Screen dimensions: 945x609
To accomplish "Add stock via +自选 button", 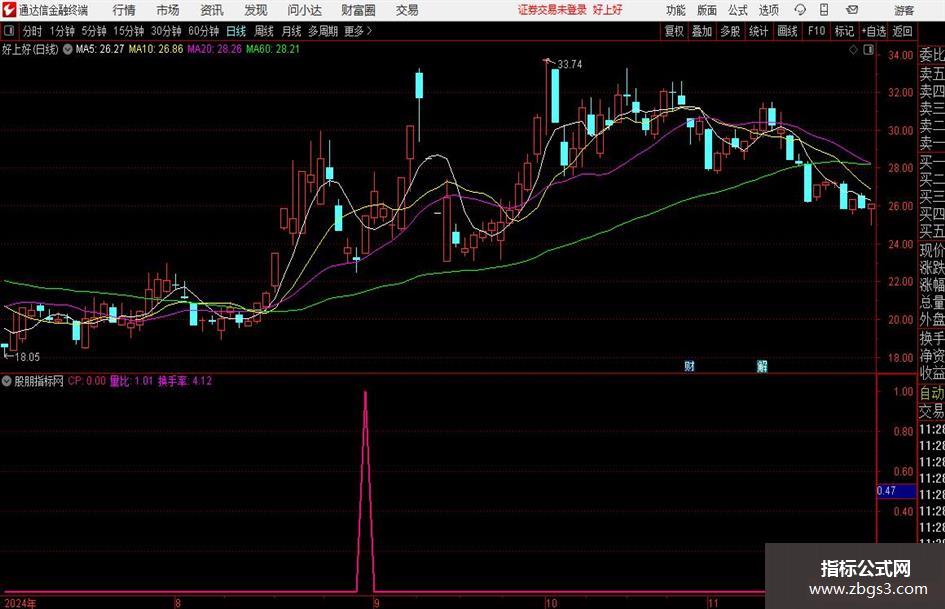I will pos(874,31).
